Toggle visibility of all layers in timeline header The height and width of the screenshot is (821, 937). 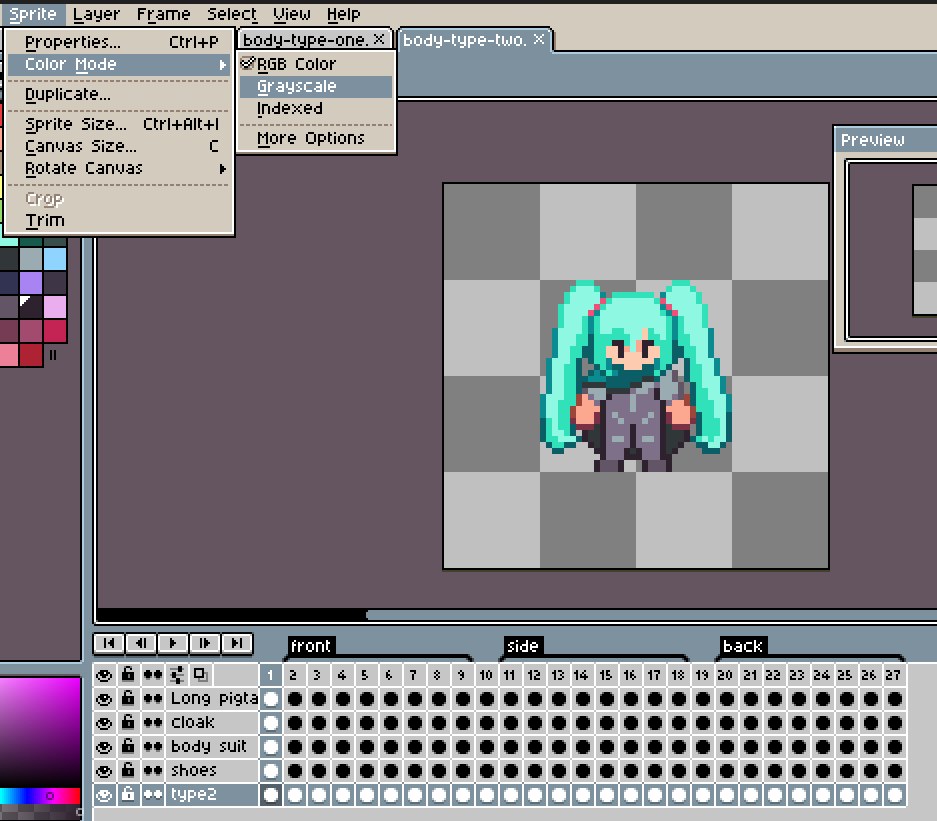coord(104,675)
